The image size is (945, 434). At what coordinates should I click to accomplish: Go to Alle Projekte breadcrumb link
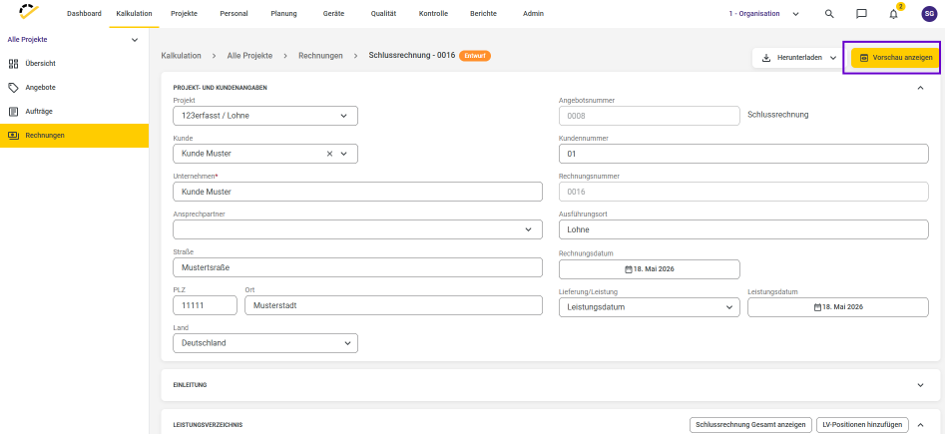tap(250, 55)
